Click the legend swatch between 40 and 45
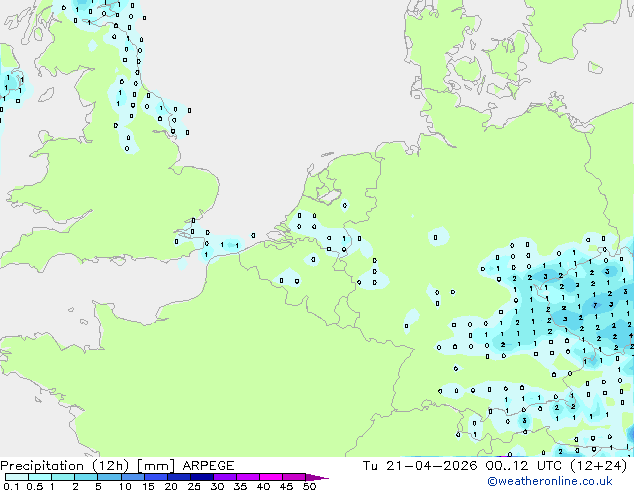 click(x=271, y=477)
